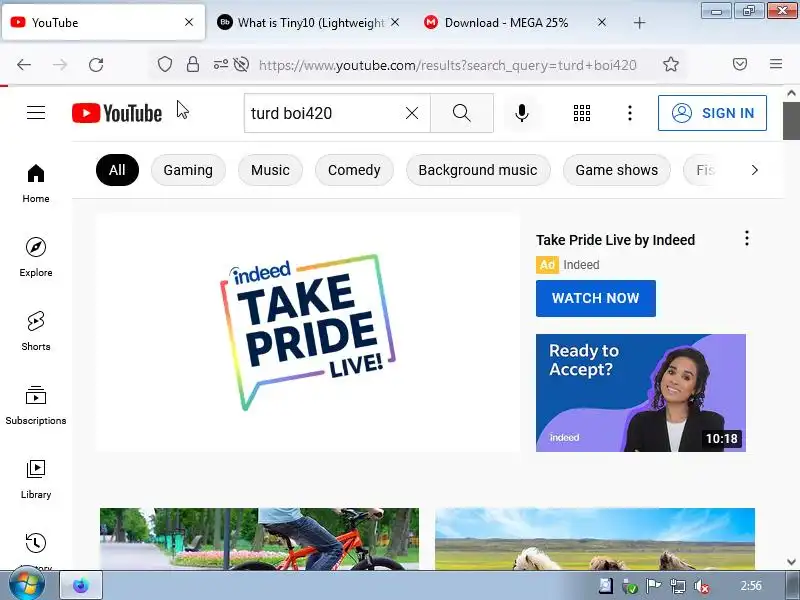Click the muted volume tray icon

point(702,587)
